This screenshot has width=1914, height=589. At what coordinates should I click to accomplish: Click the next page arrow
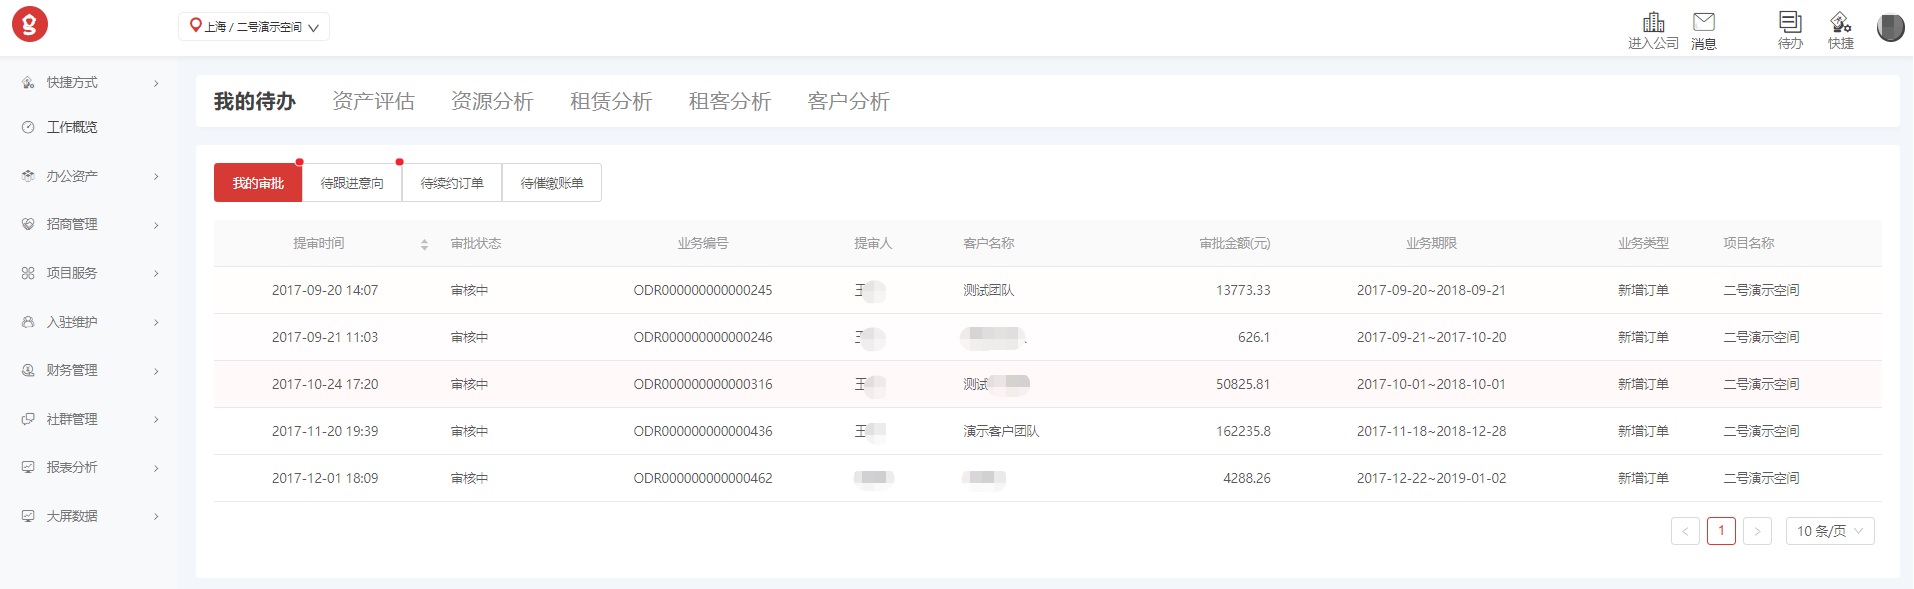tap(1757, 531)
